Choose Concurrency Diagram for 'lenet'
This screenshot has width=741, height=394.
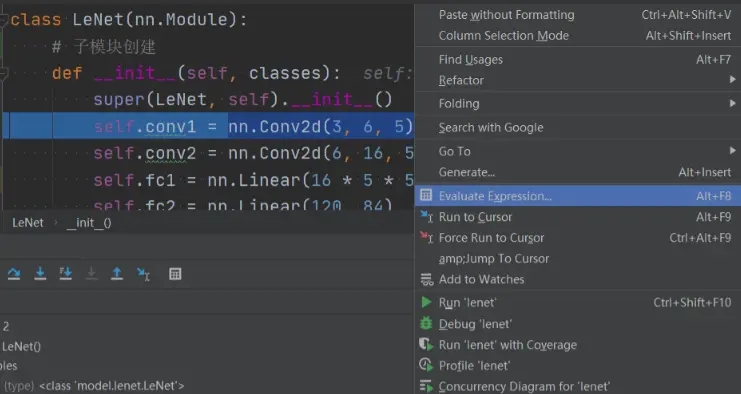point(577,386)
